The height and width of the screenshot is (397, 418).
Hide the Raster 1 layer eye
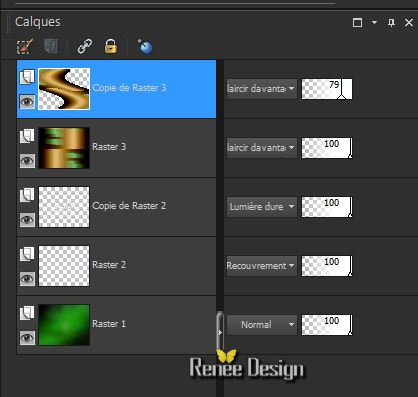coord(27,338)
